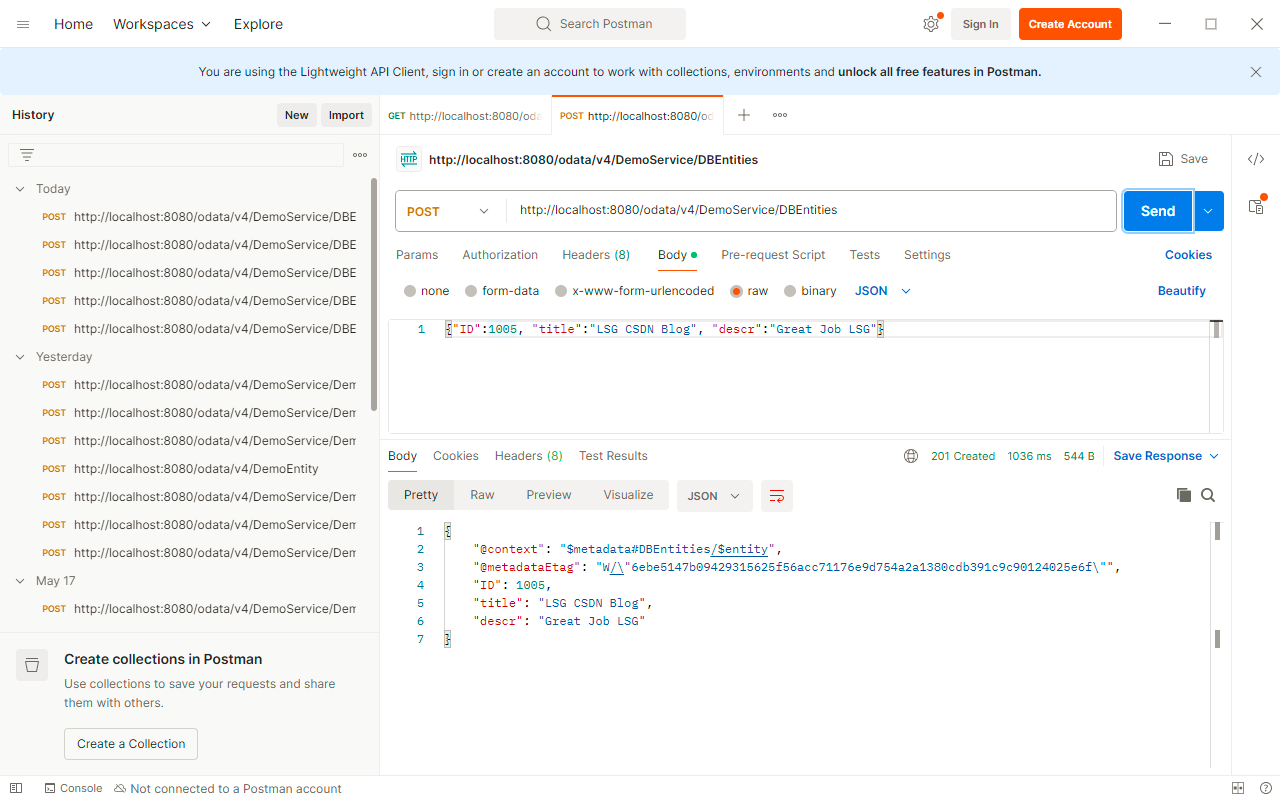1280x800 pixels.
Task: Click the Send button
Action: coord(1158,211)
